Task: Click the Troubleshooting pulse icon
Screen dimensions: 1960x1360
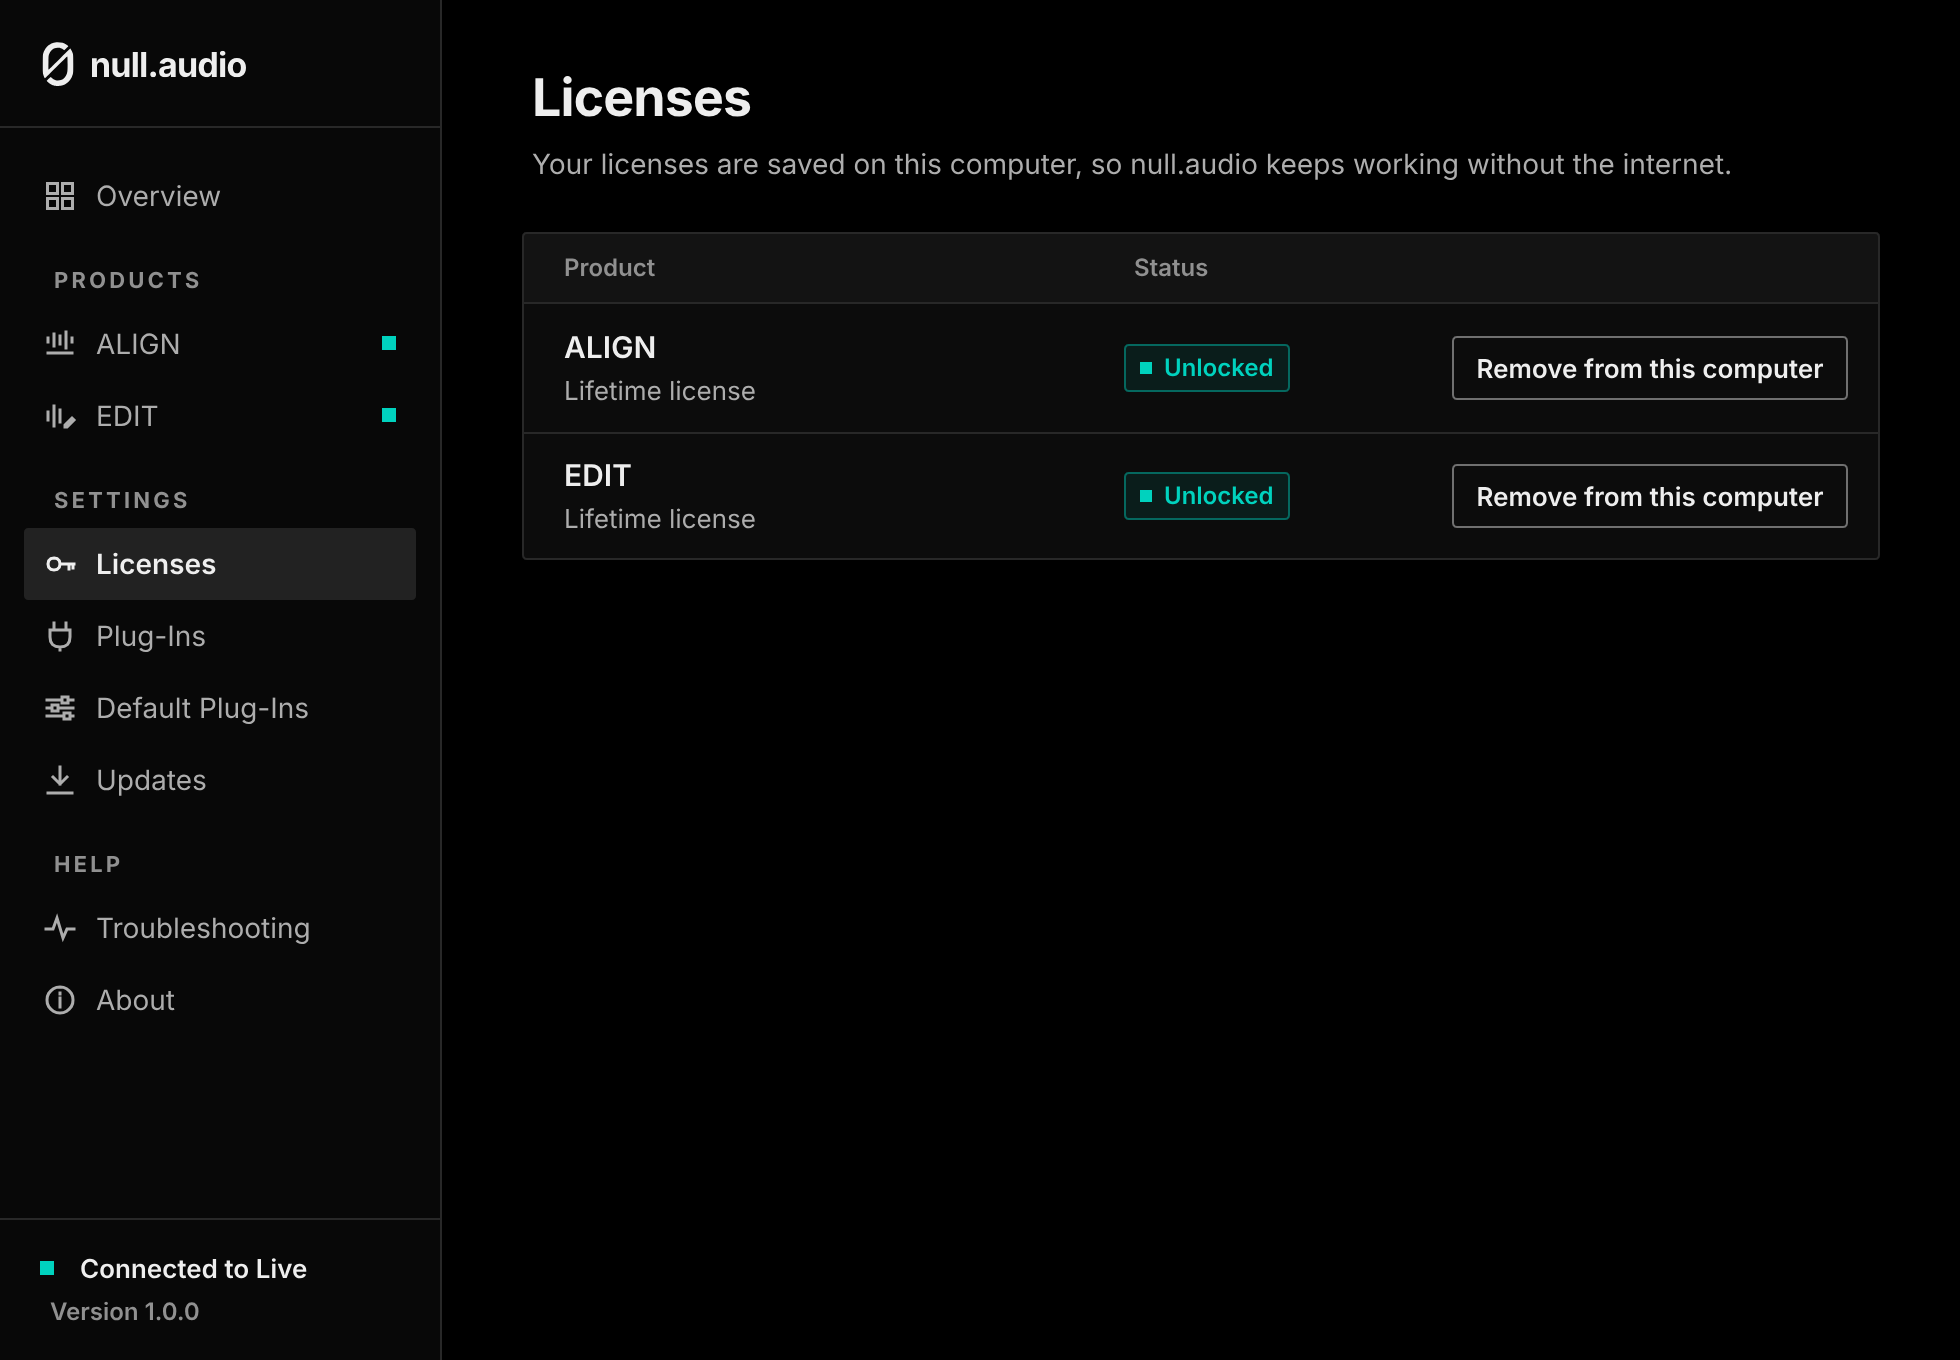Action: [x=60, y=928]
